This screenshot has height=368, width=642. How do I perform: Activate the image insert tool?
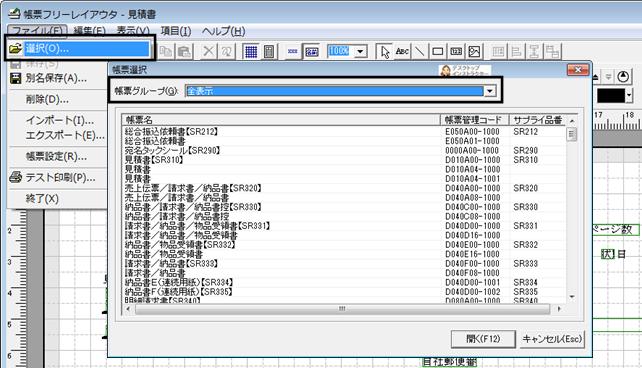click(474, 52)
